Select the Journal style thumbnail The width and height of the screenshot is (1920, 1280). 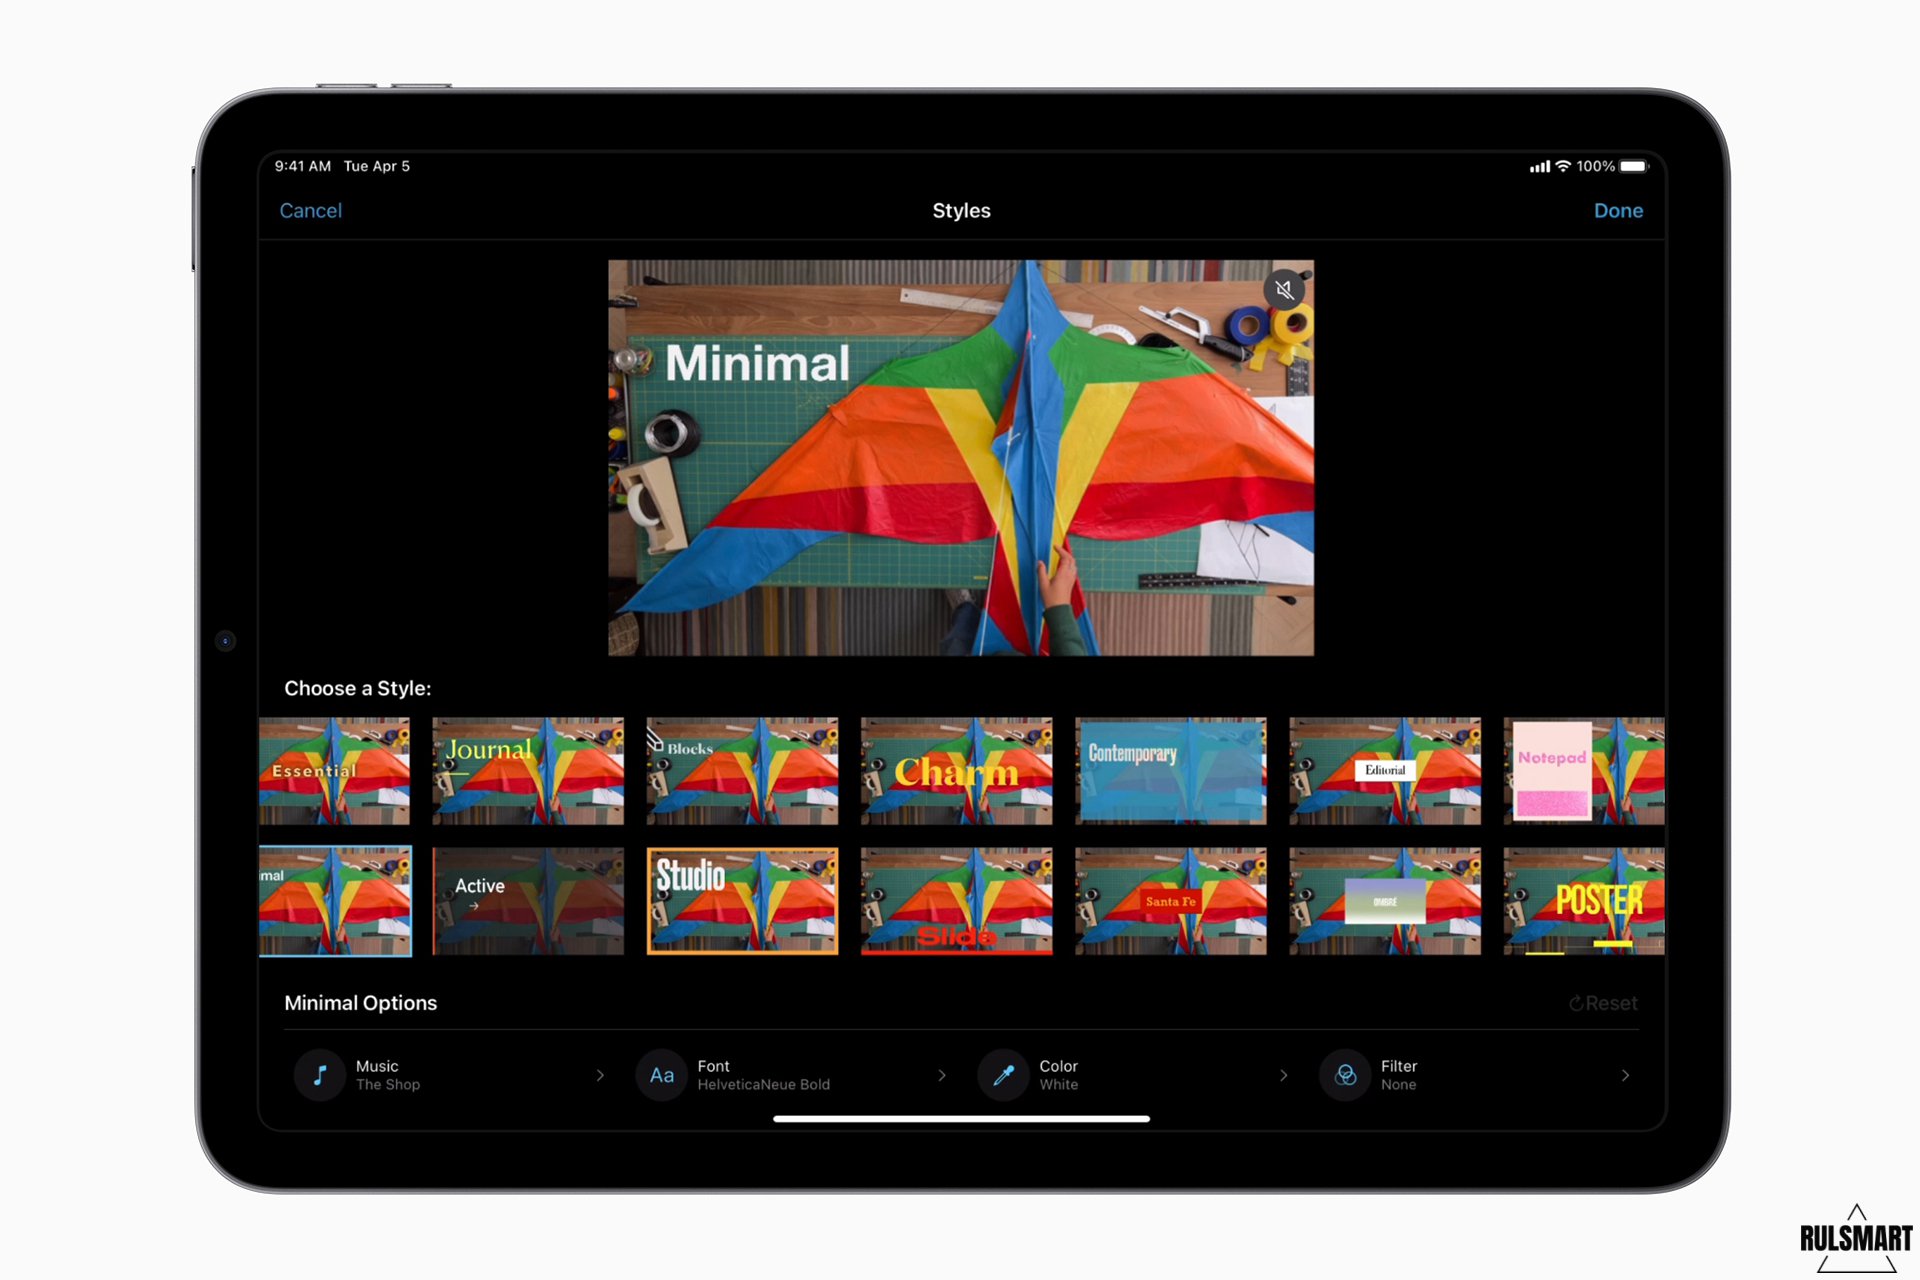tap(528, 771)
